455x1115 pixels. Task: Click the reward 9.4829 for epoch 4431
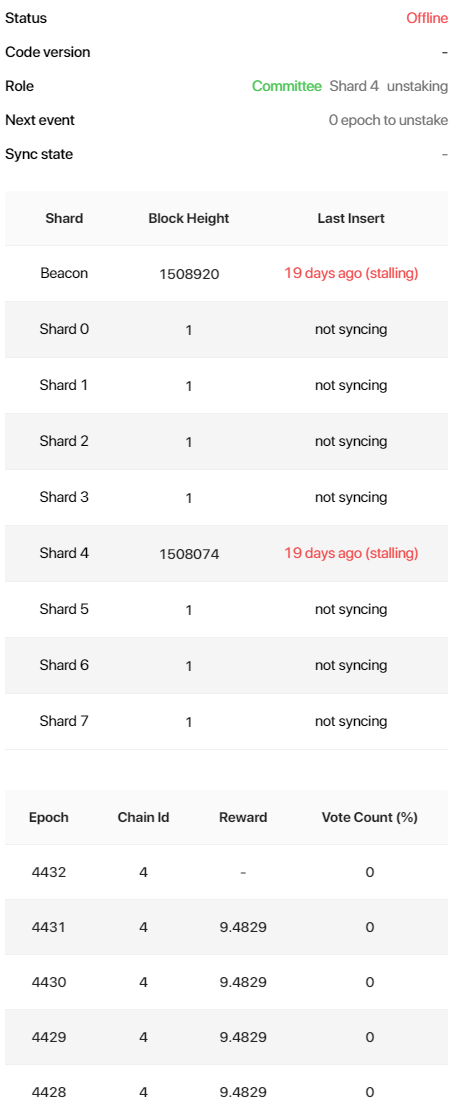(243, 927)
